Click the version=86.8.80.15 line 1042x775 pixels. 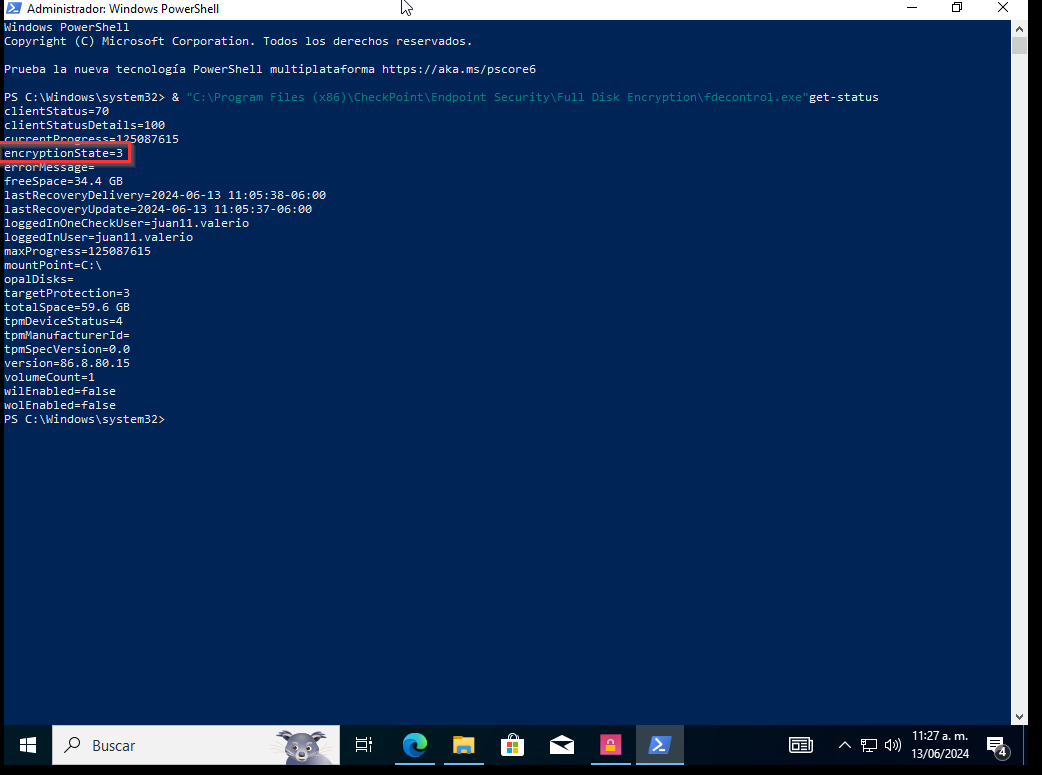66,363
